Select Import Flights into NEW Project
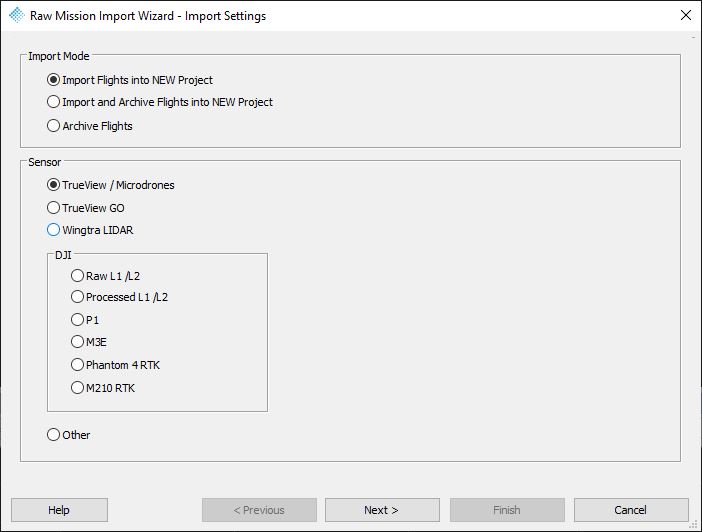Screen dimensions: 702x532 130,80
